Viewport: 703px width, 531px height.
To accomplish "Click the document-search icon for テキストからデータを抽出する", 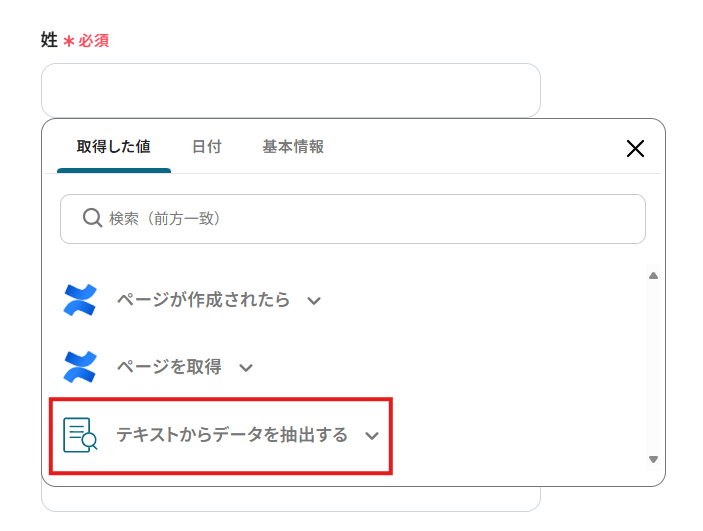I will click(x=80, y=435).
